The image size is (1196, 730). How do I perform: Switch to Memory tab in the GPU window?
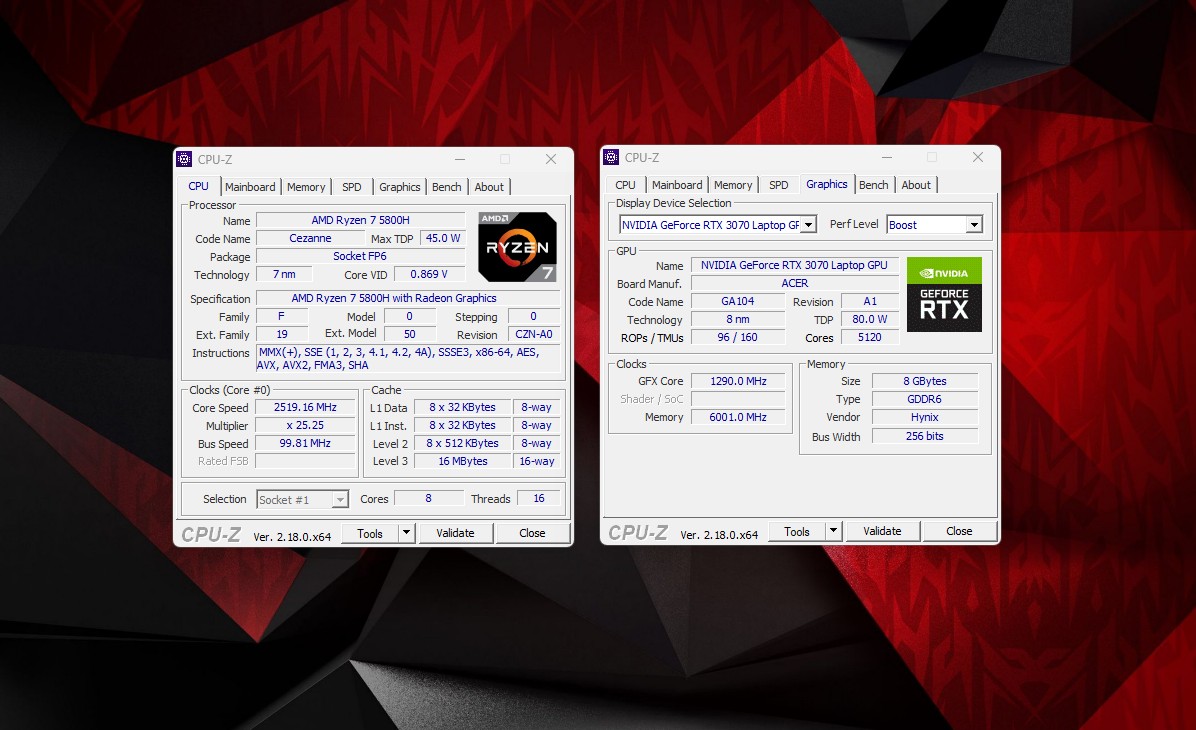(x=733, y=185)
